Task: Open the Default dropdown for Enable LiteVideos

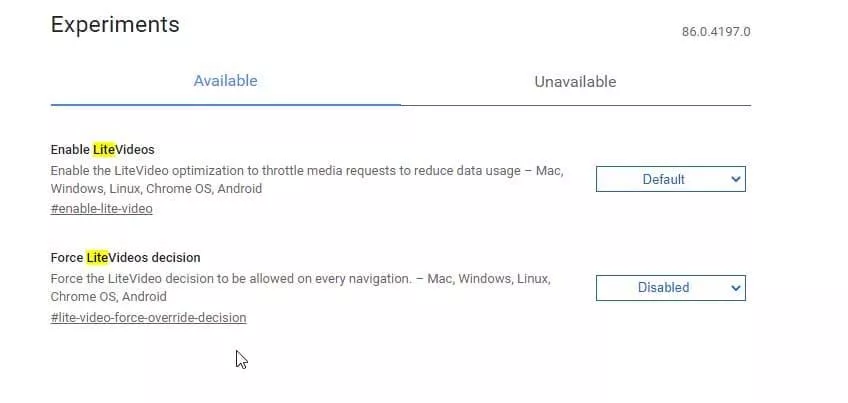Action: 671,179
